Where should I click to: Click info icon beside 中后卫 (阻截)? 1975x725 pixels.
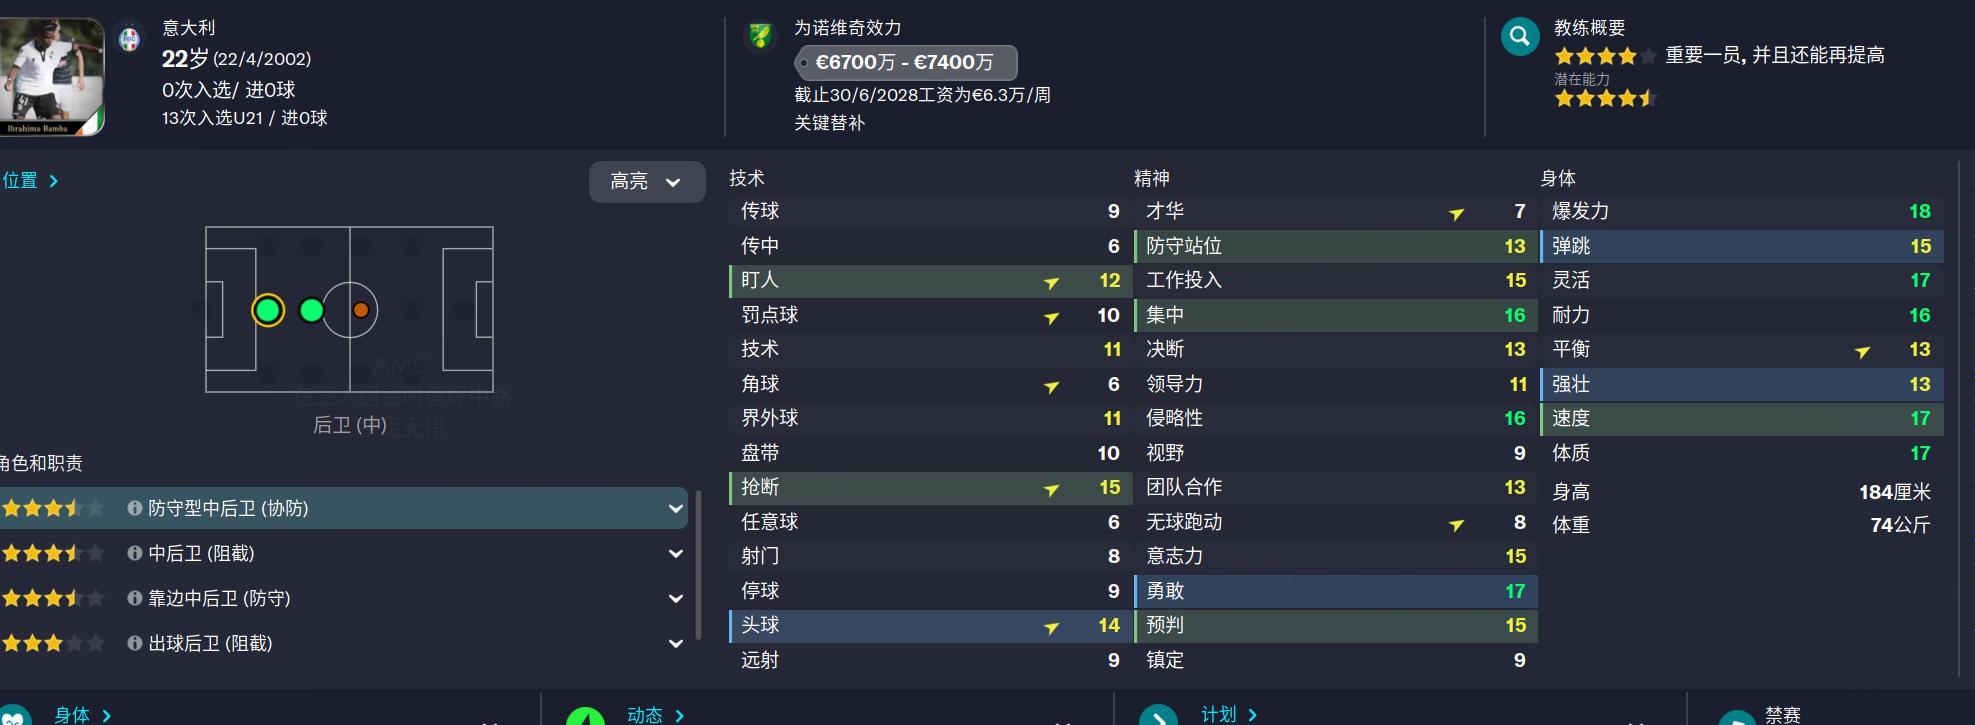coord(134,553)
